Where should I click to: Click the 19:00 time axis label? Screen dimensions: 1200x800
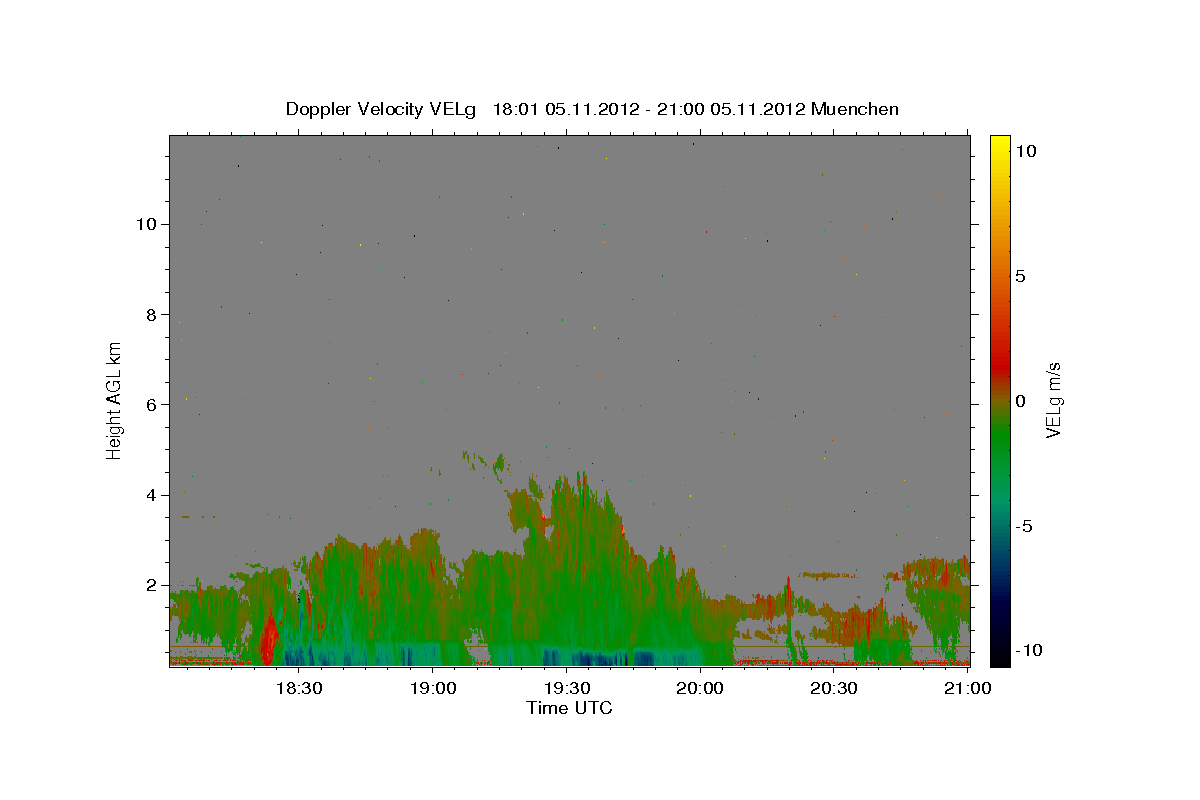click(x=433, y=689)
